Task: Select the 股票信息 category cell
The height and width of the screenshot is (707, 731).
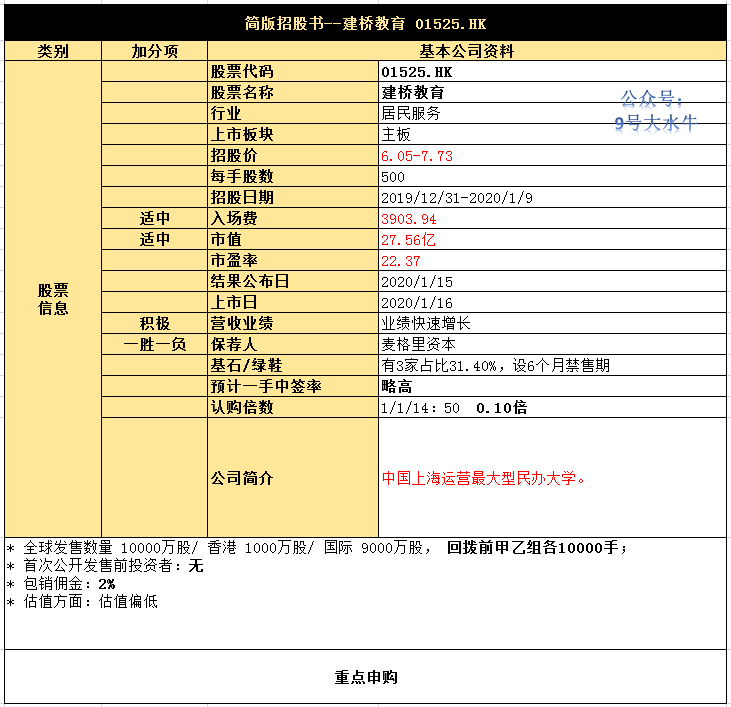Action: [53, 299]
